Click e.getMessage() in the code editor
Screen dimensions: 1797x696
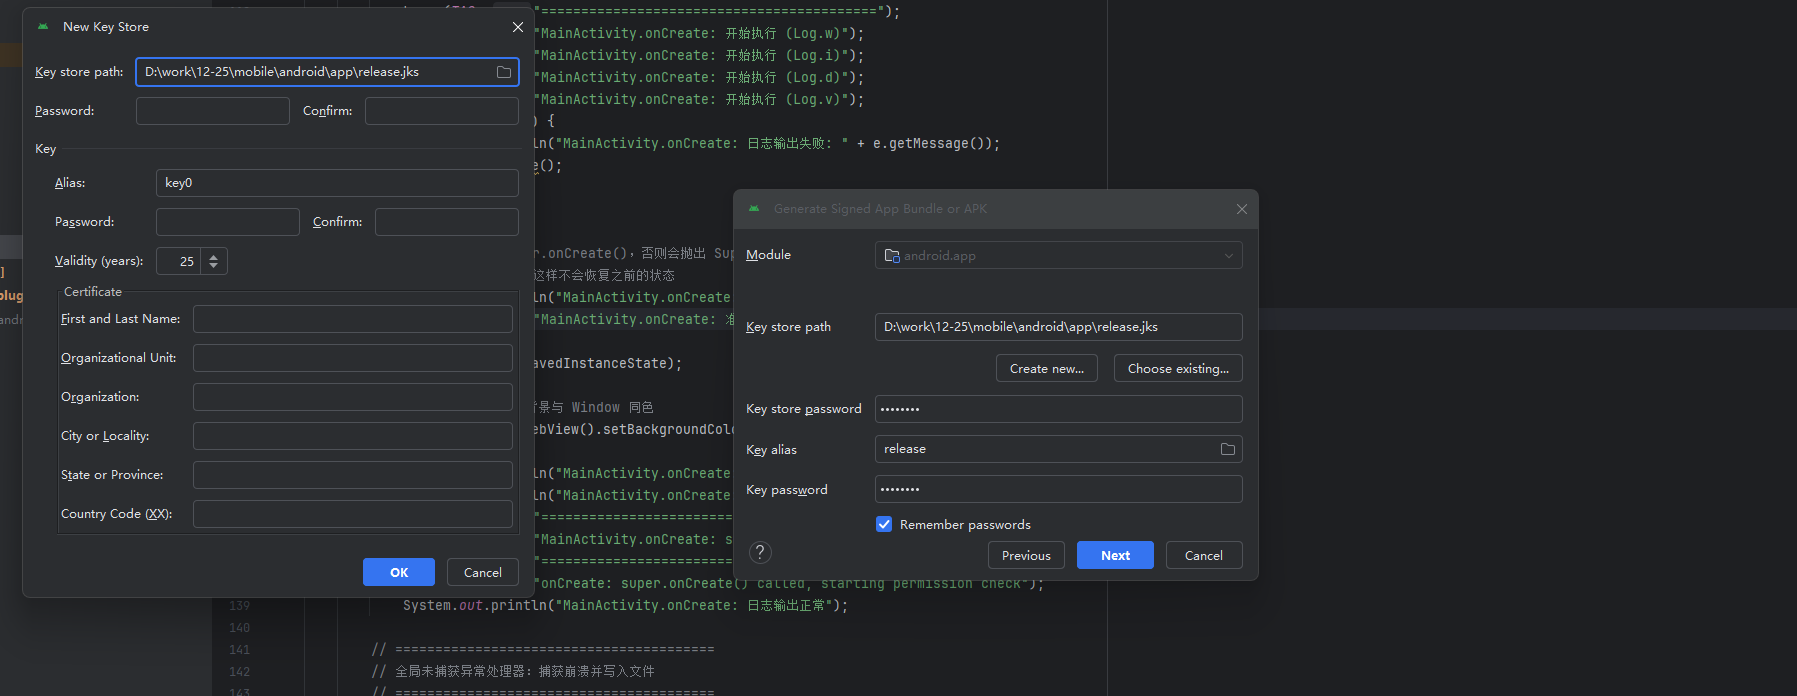point(929,144)
